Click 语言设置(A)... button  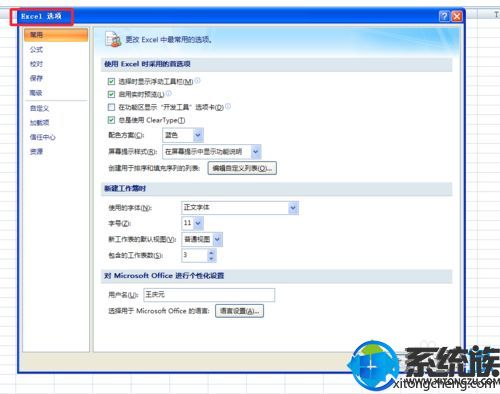tap(239, 311)
